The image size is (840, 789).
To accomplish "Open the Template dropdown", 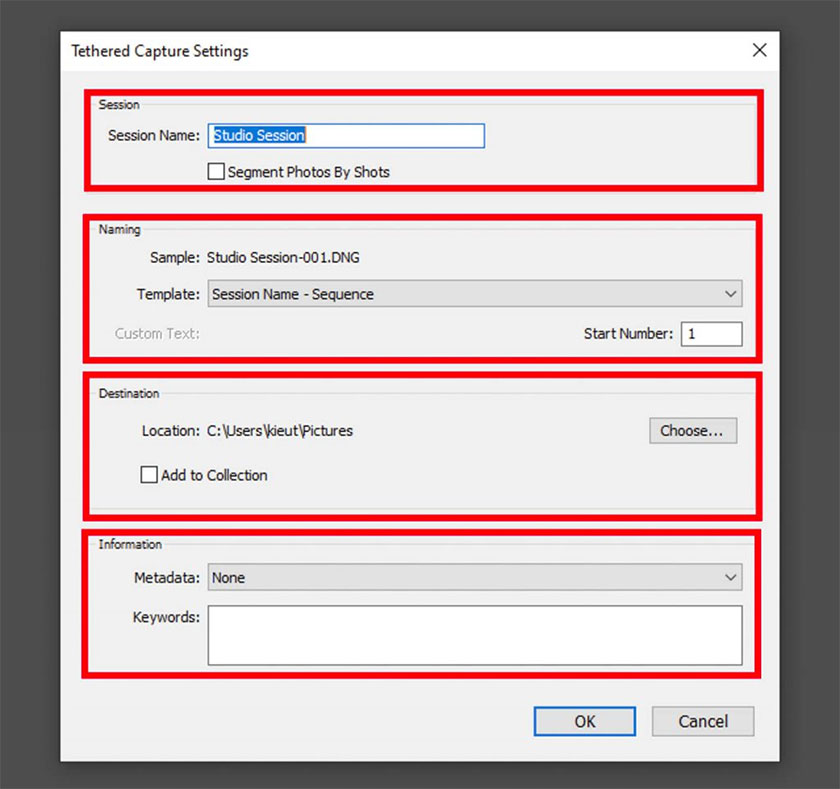I will pyautogui.click(x=475, y=294).
